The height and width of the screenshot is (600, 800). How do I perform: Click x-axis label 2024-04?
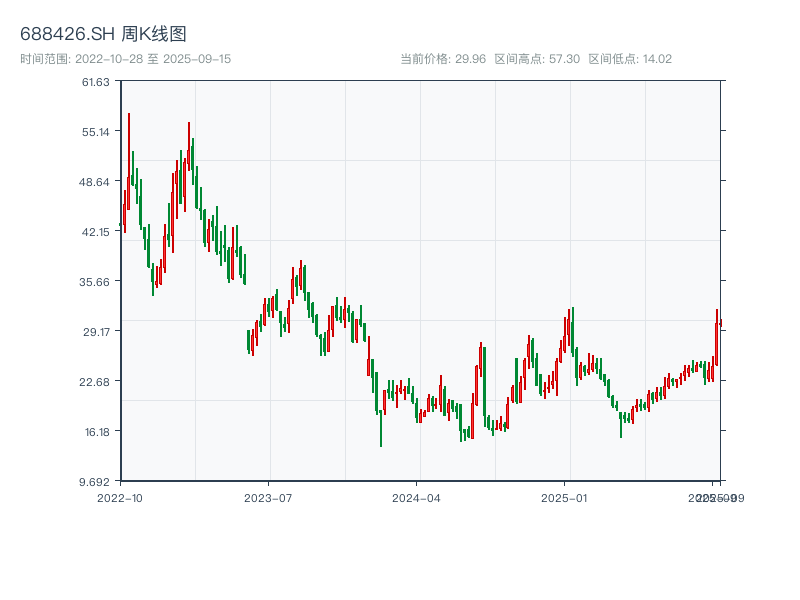point(416,498)
